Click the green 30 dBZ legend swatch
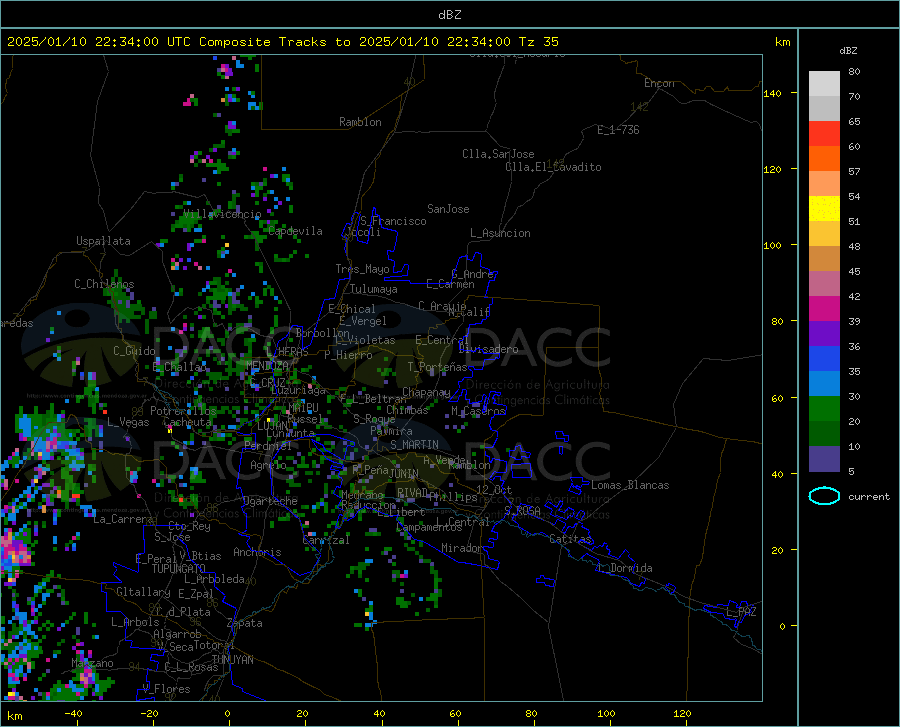 click(824, 409)
